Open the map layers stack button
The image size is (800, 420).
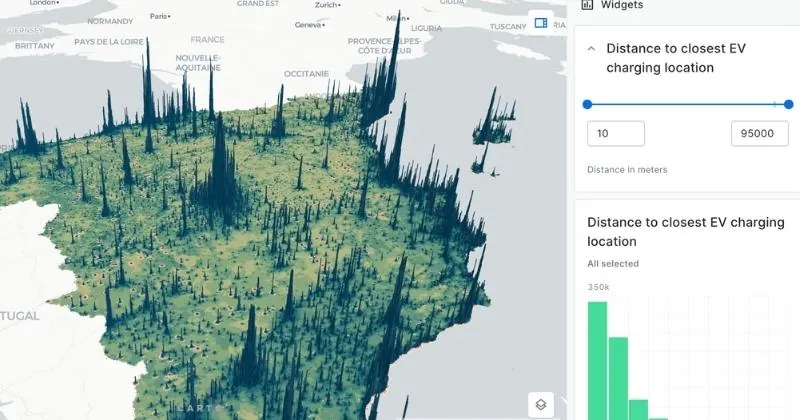click(541, 404)
